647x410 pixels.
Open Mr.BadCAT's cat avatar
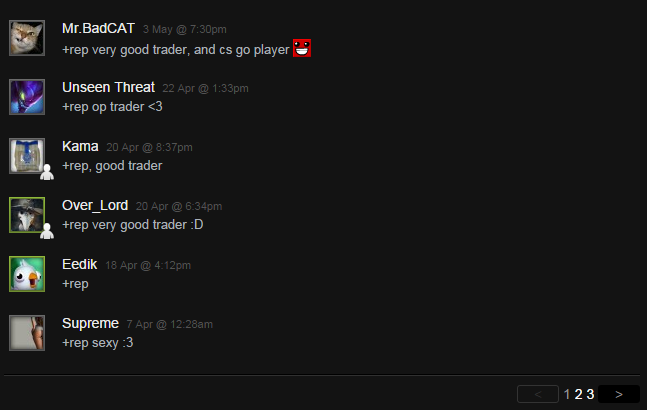(27, 38)
